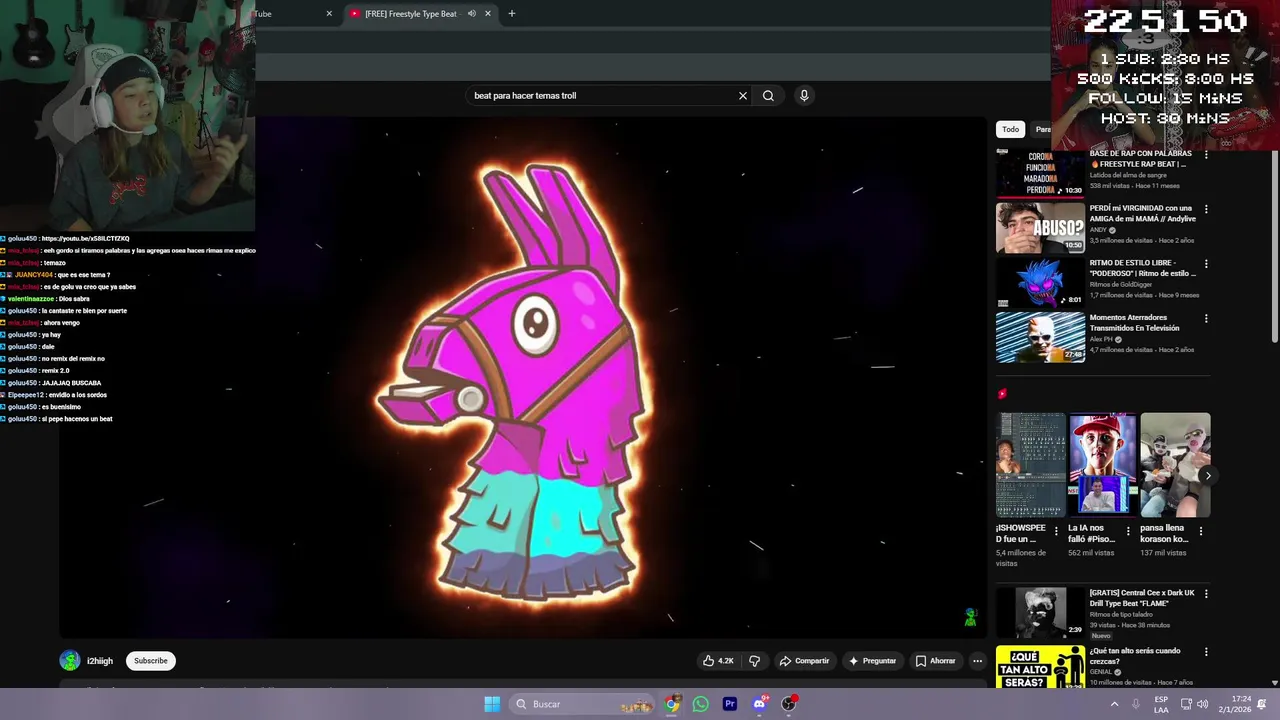Image resolution: width=1280 pixels, height=720 pixels.
Task: Open a new browser tab with the plus
Action: [512, 14]
